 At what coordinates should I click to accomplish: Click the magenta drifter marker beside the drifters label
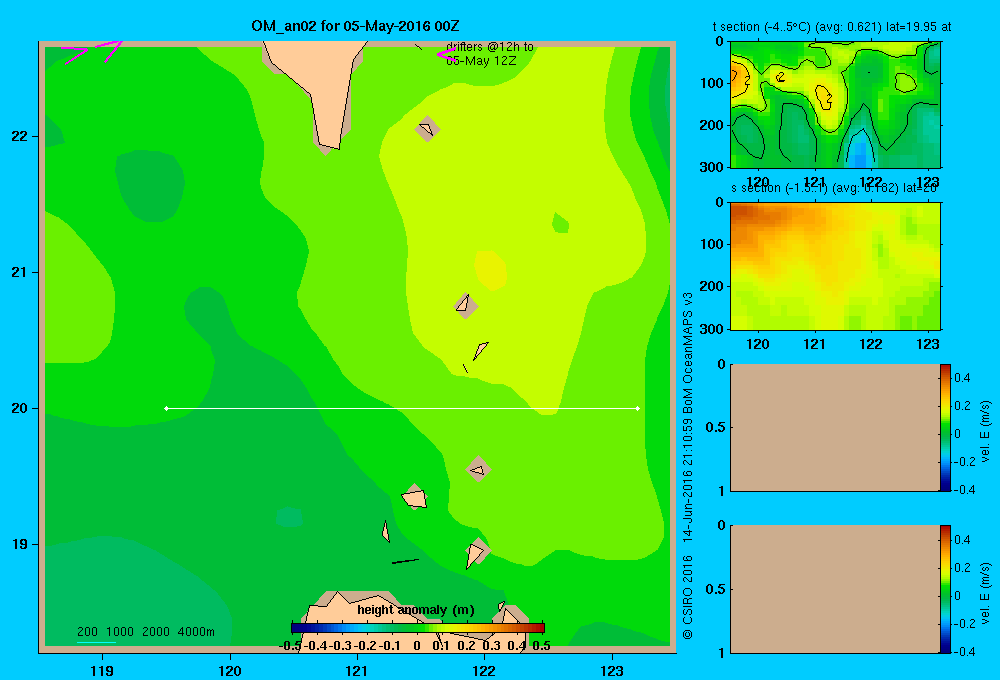pos(445,55)
